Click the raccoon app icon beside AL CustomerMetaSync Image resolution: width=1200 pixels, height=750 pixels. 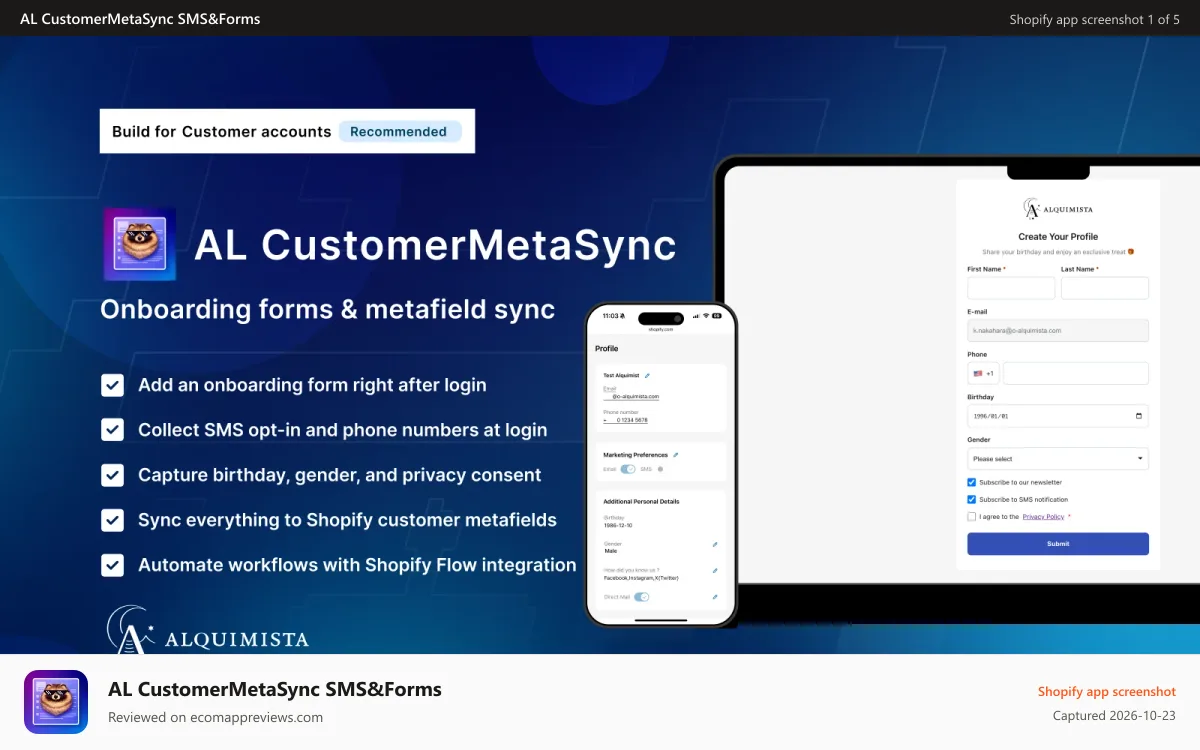click(x=140, y=244)
